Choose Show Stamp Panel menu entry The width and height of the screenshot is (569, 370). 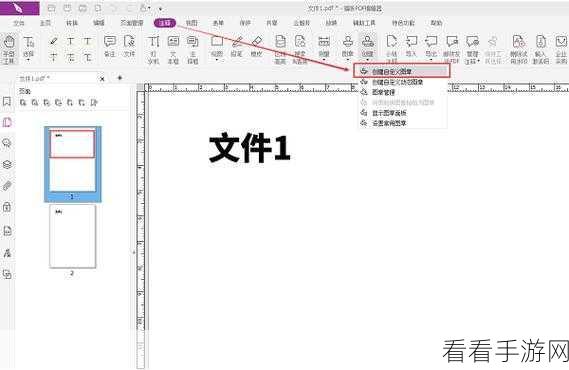click(402, 113)
